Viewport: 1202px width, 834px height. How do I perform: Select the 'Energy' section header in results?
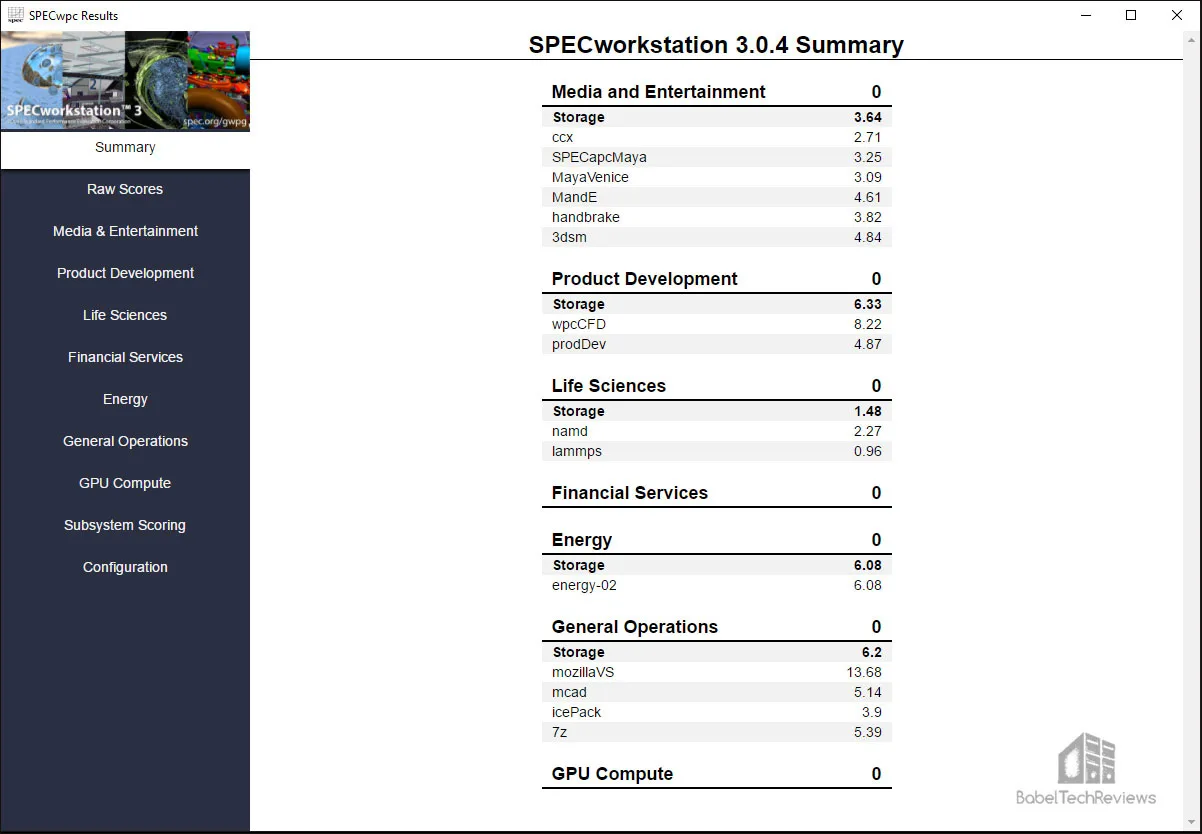581,540
